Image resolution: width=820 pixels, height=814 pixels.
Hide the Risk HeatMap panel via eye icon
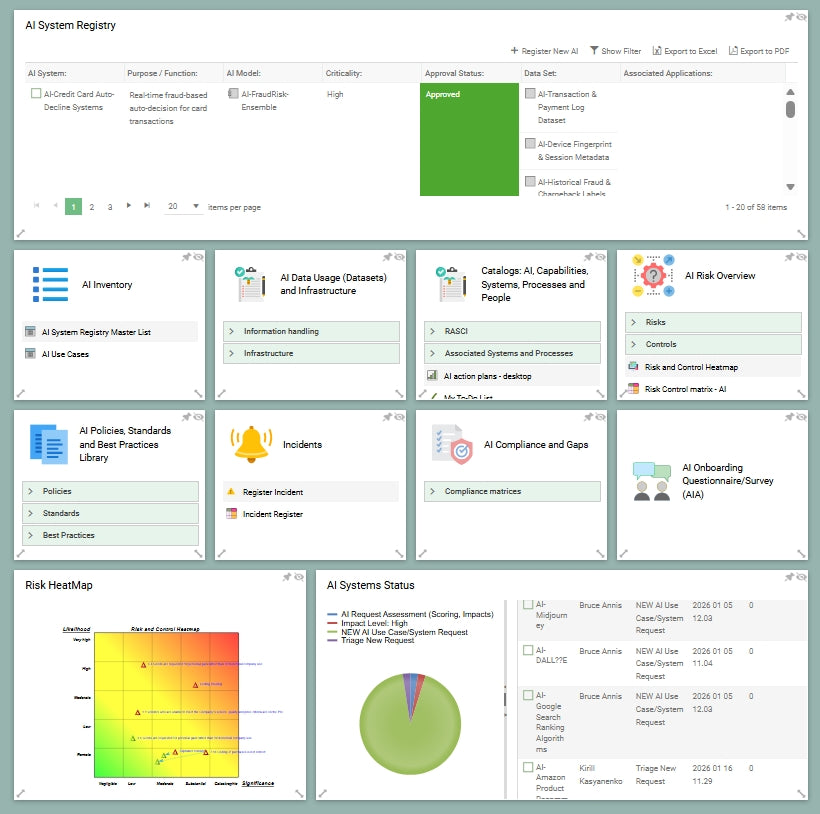tap(298, 577)
